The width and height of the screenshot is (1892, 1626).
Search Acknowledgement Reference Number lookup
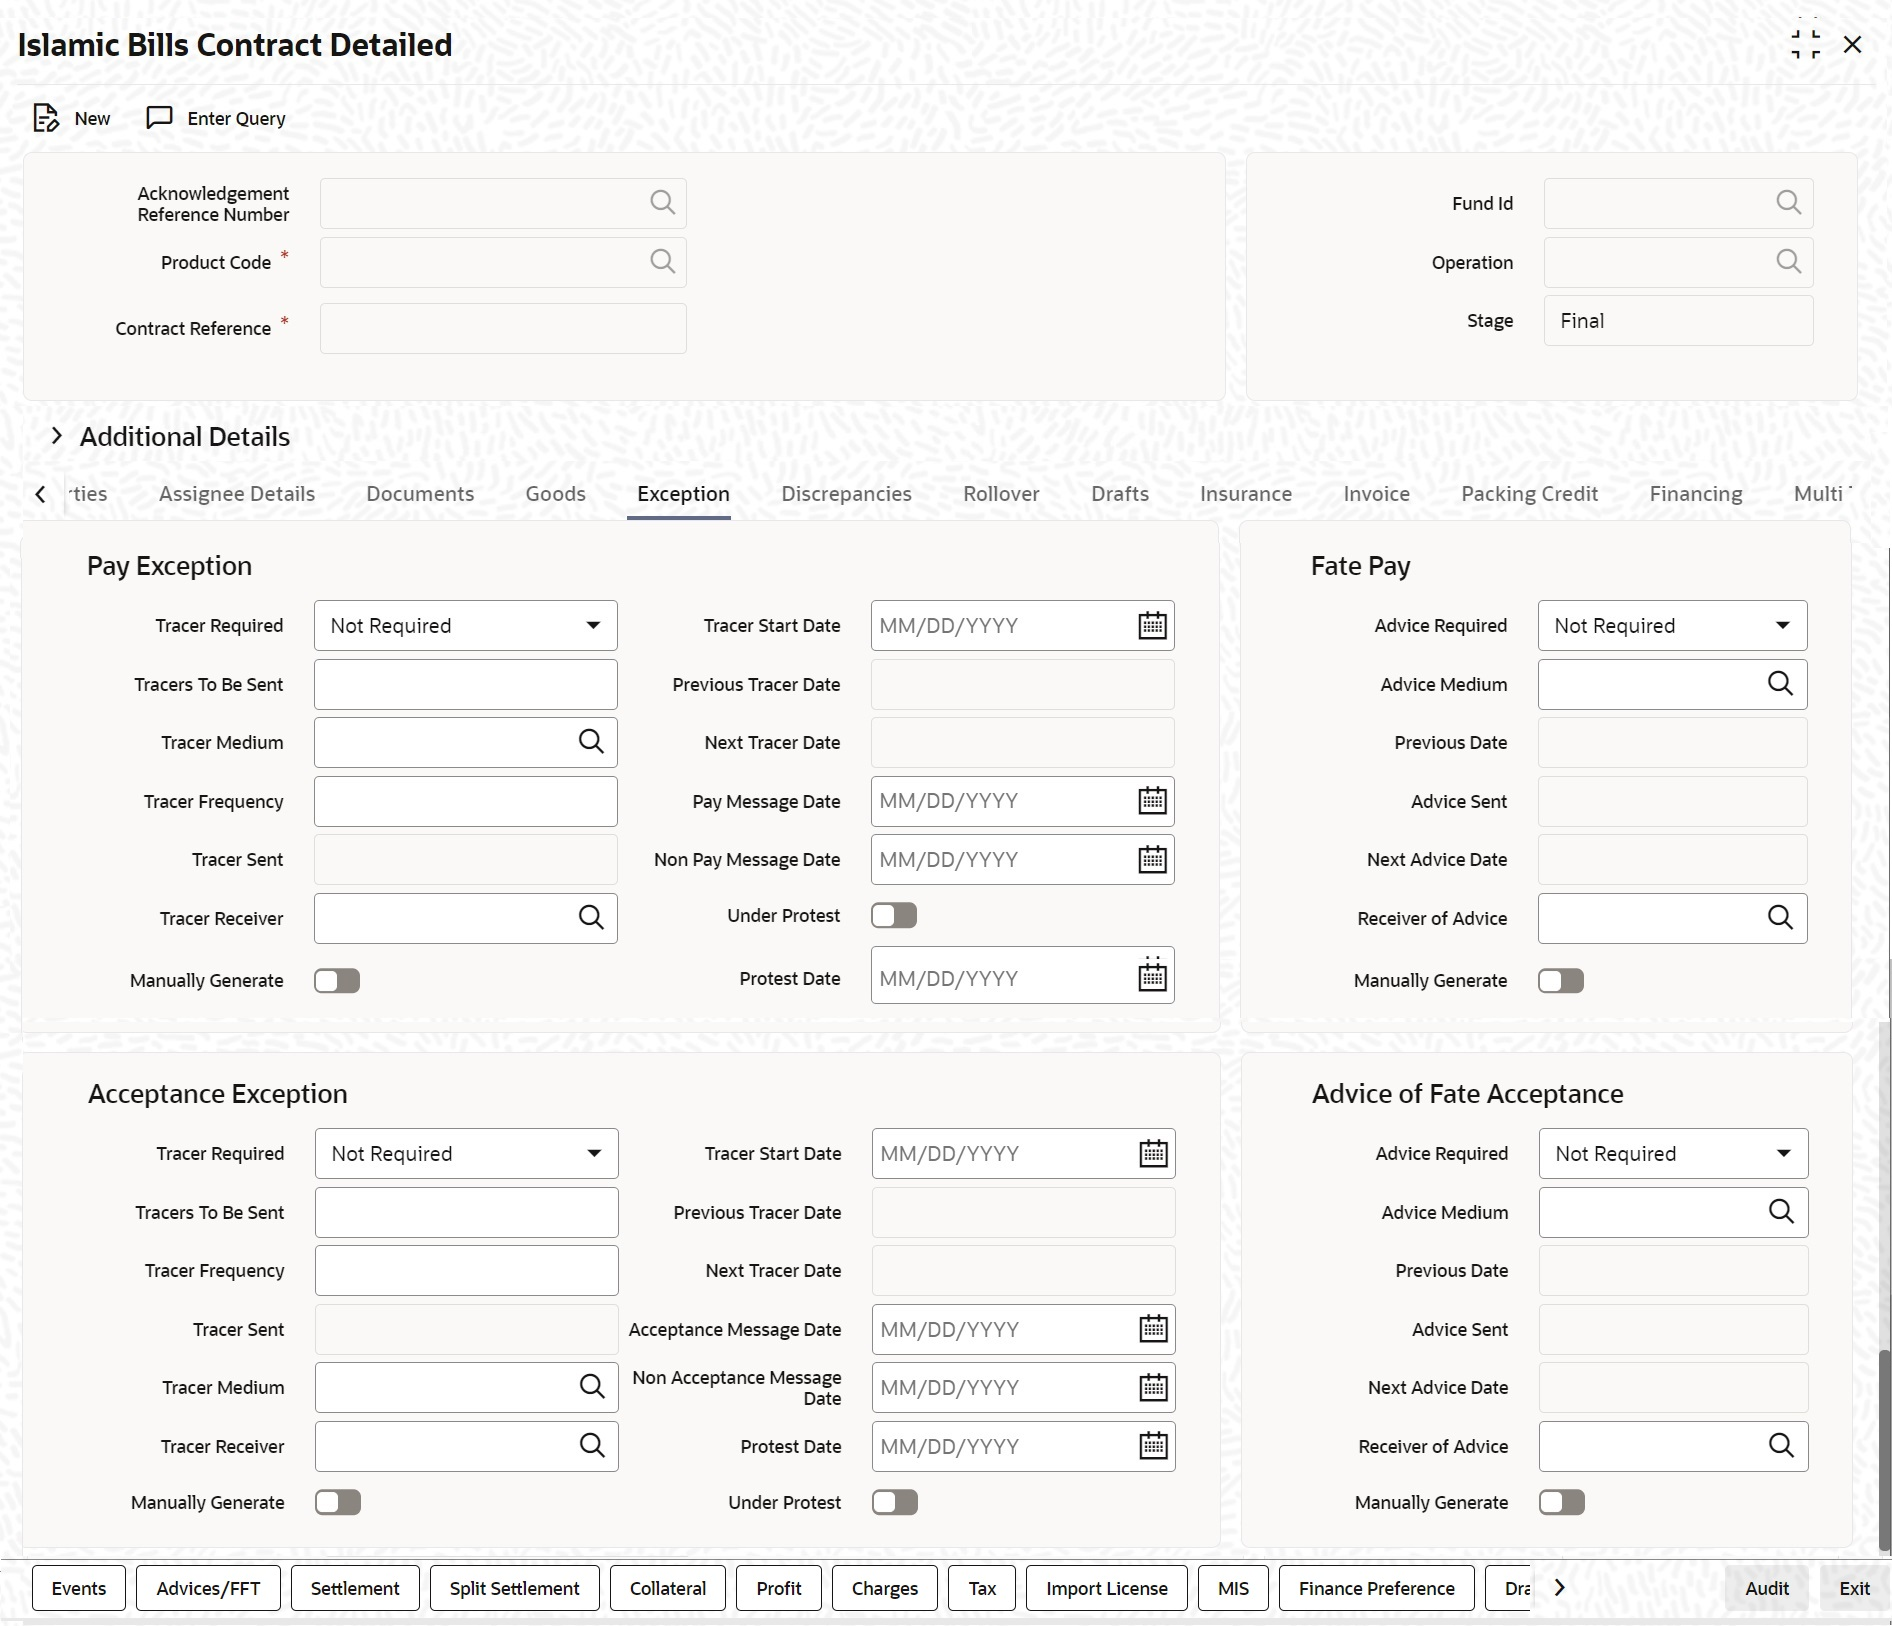662,203
